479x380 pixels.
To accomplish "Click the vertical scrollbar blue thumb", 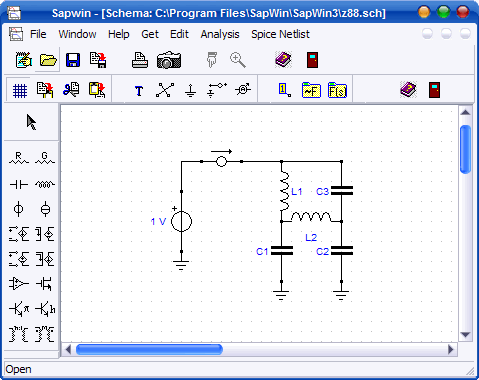I will pos(465,149).
